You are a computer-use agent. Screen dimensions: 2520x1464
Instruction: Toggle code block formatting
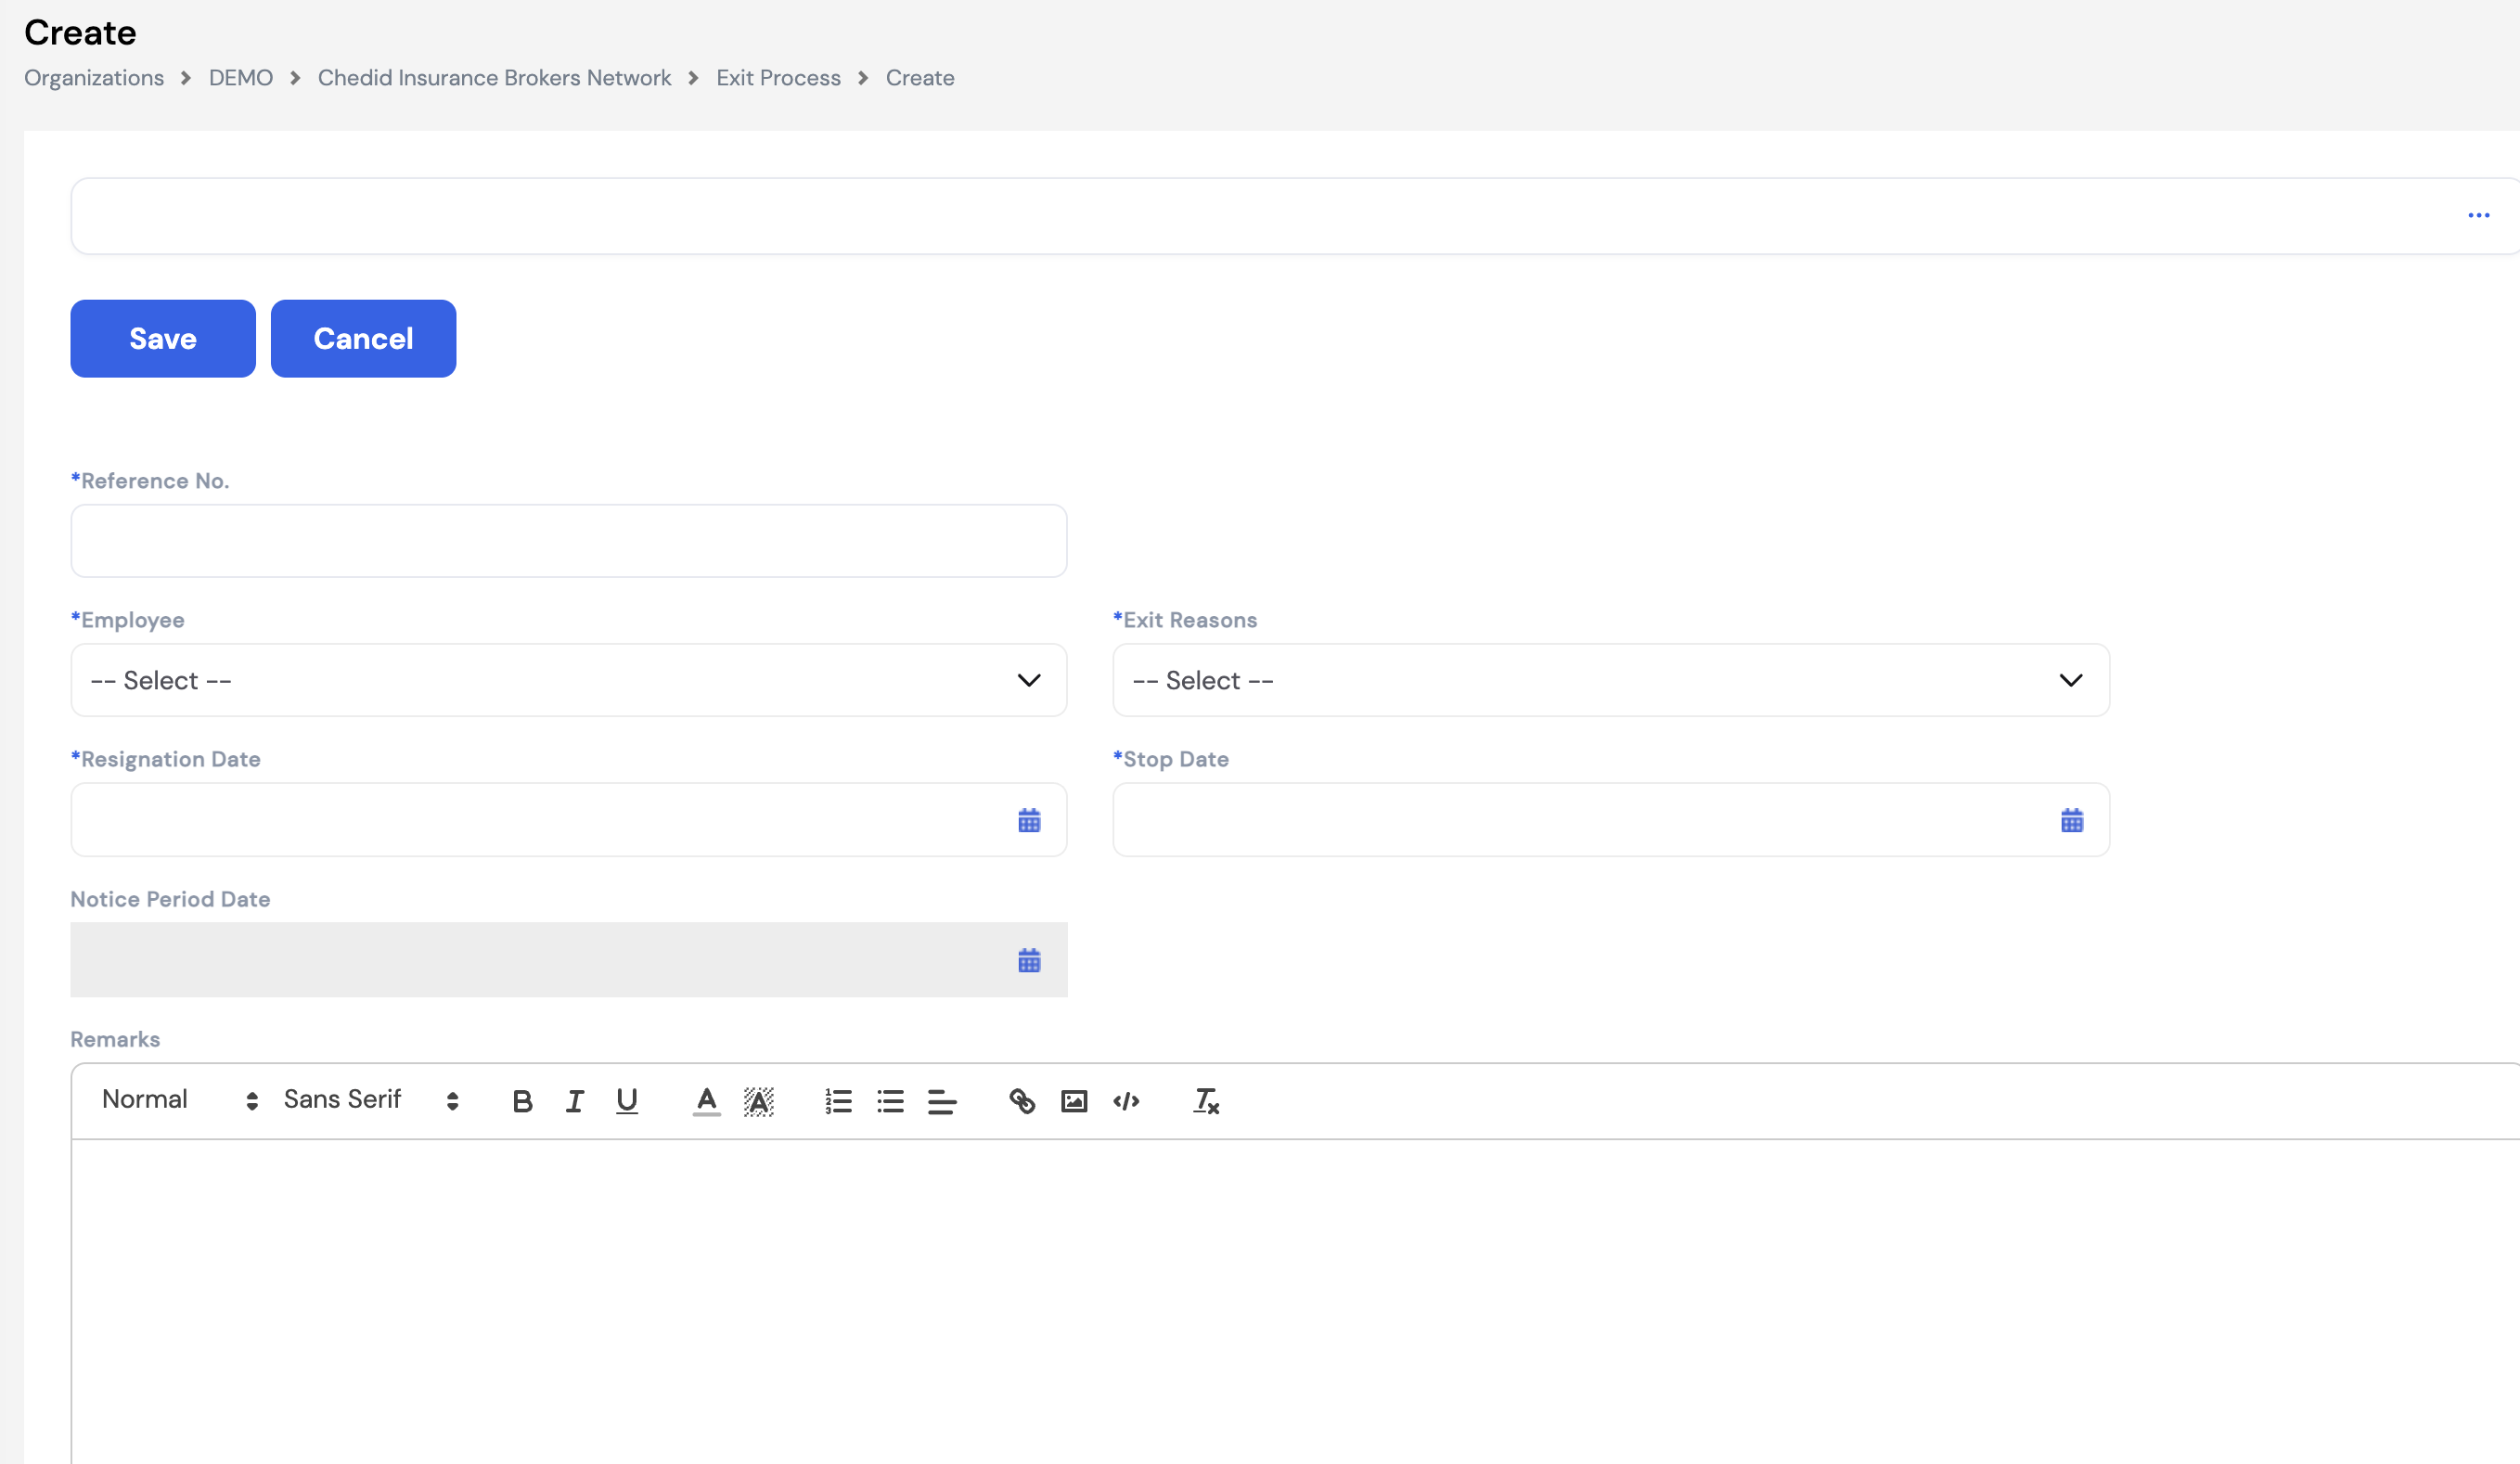[x=1126, y=1101]
